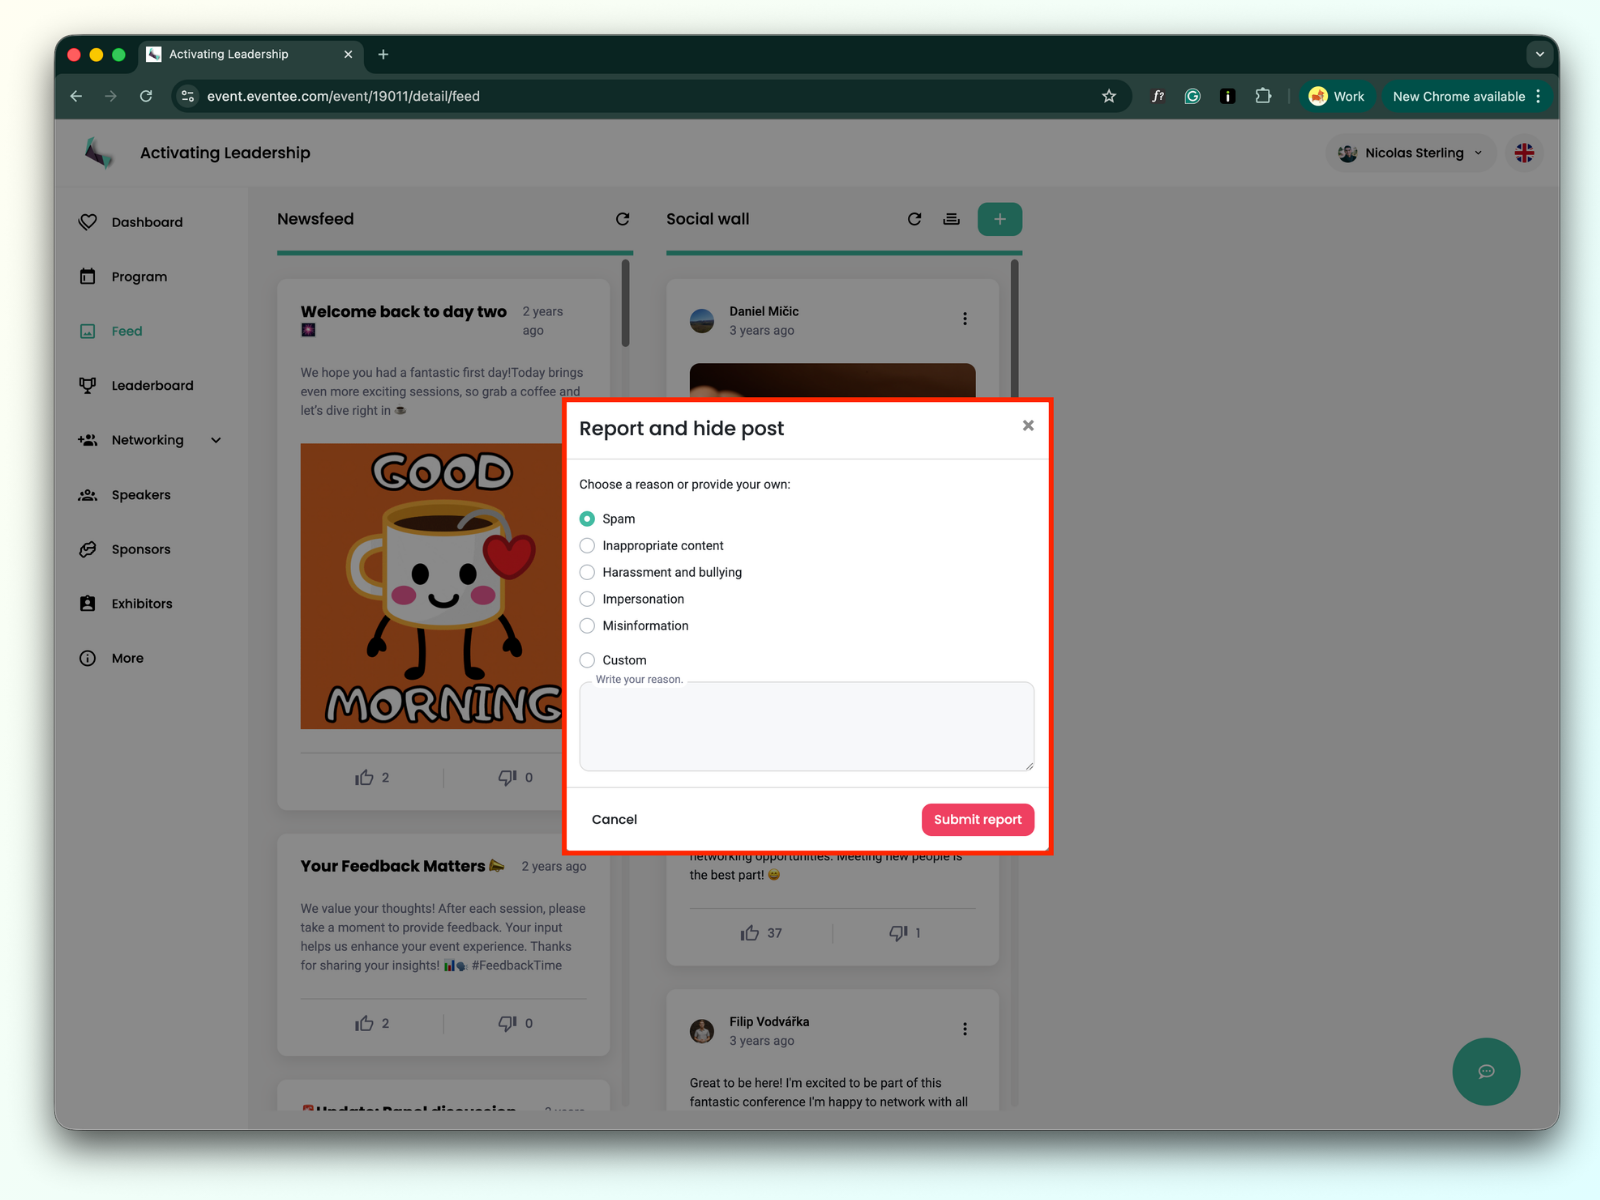Screen dimensions: 1600x1200
Task: Click the Write your reason text area
Action: pyautogui.click(x=806, y=726)
